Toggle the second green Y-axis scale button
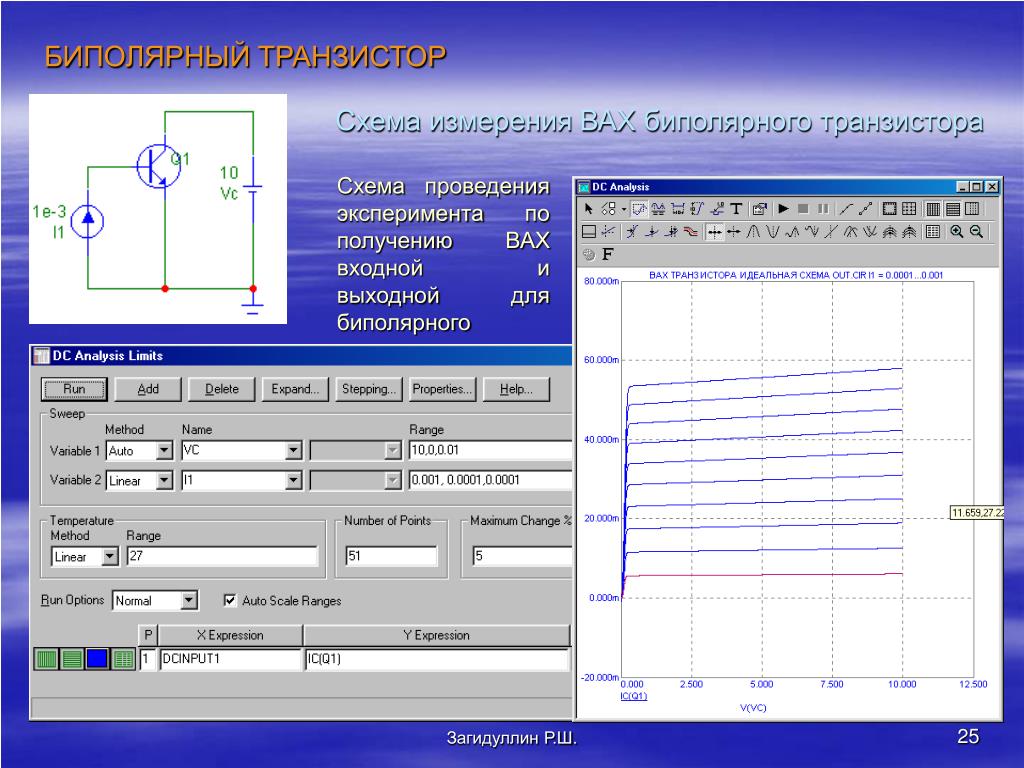 (72, 659)
